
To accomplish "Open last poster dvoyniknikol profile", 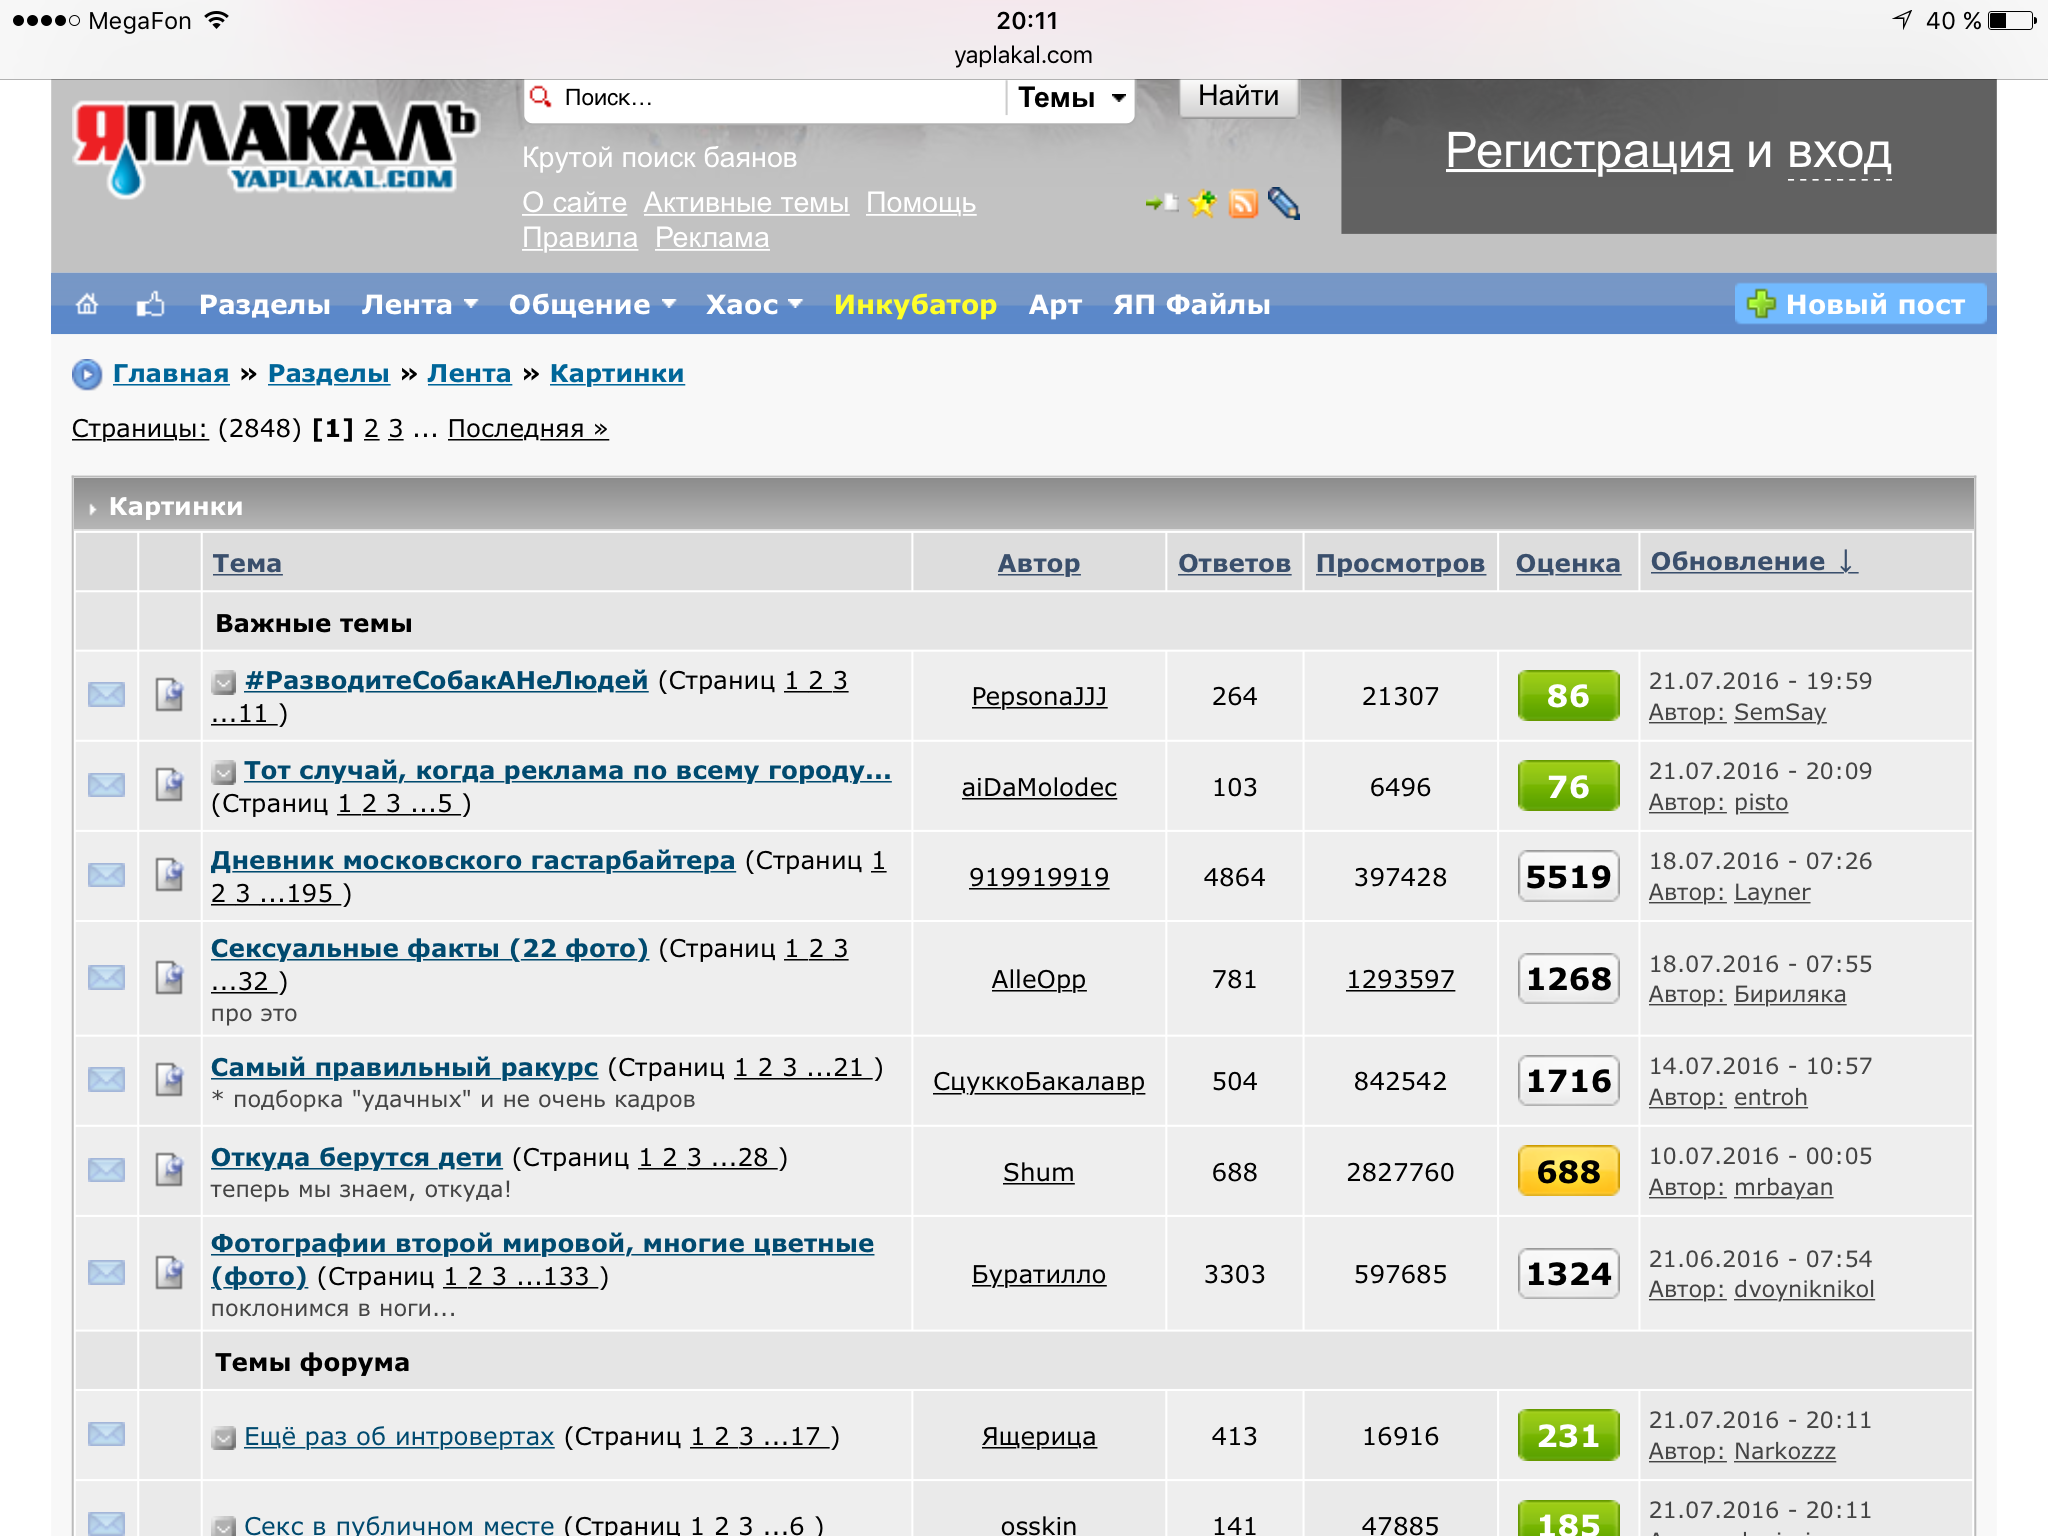I will (1804, 1289).
